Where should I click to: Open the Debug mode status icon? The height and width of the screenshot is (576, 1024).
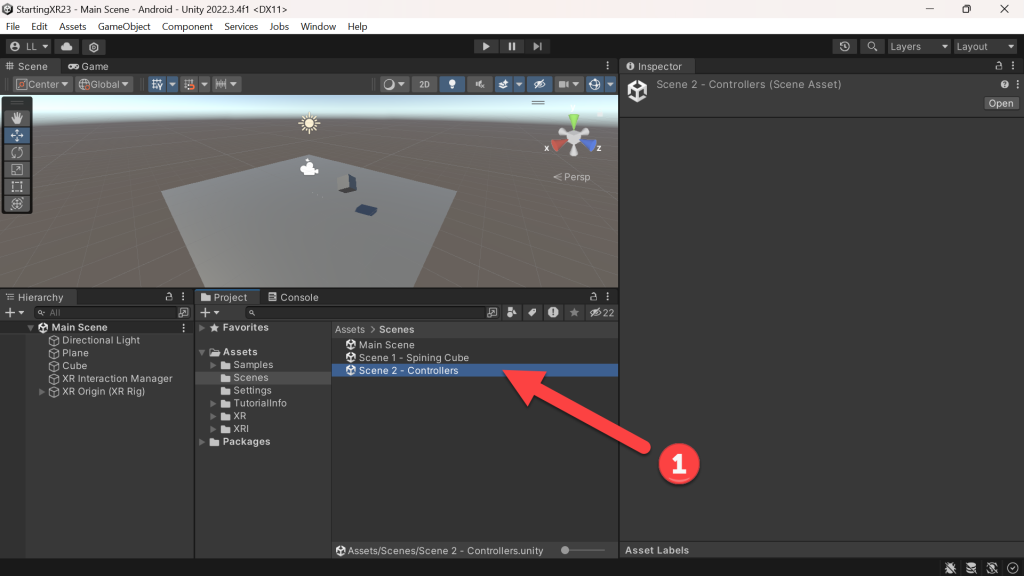[950, 568]
